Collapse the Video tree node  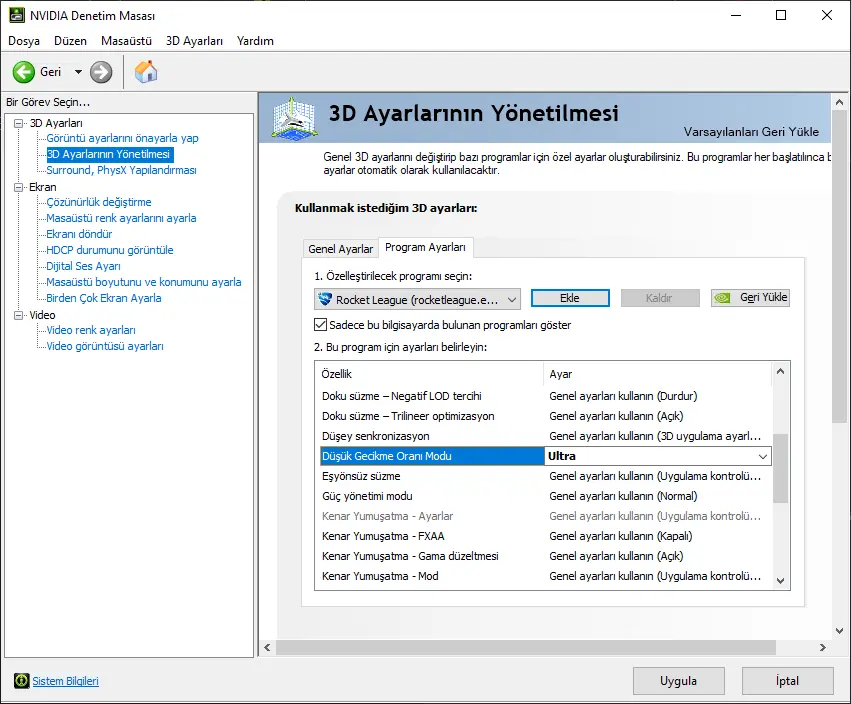point(18,315)
